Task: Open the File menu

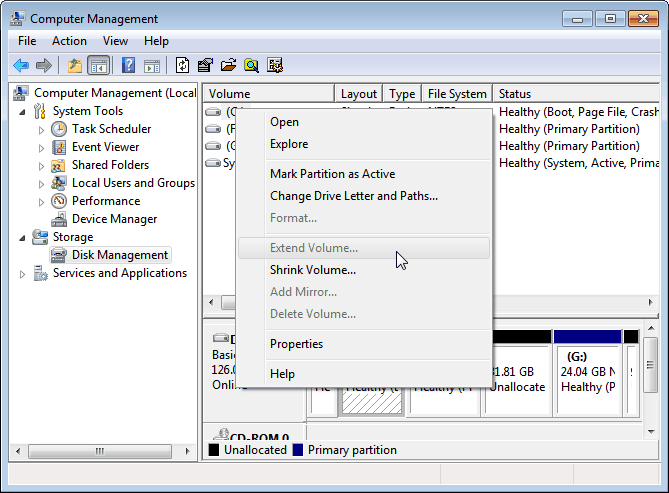Action: [x=27, y=41]
